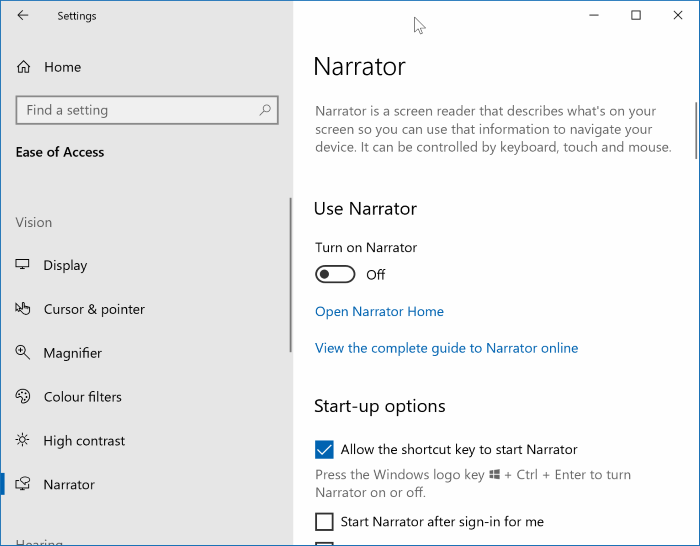Close the Settings window
Viewport: 700px width, 546px height.
[x=678, y=16]
